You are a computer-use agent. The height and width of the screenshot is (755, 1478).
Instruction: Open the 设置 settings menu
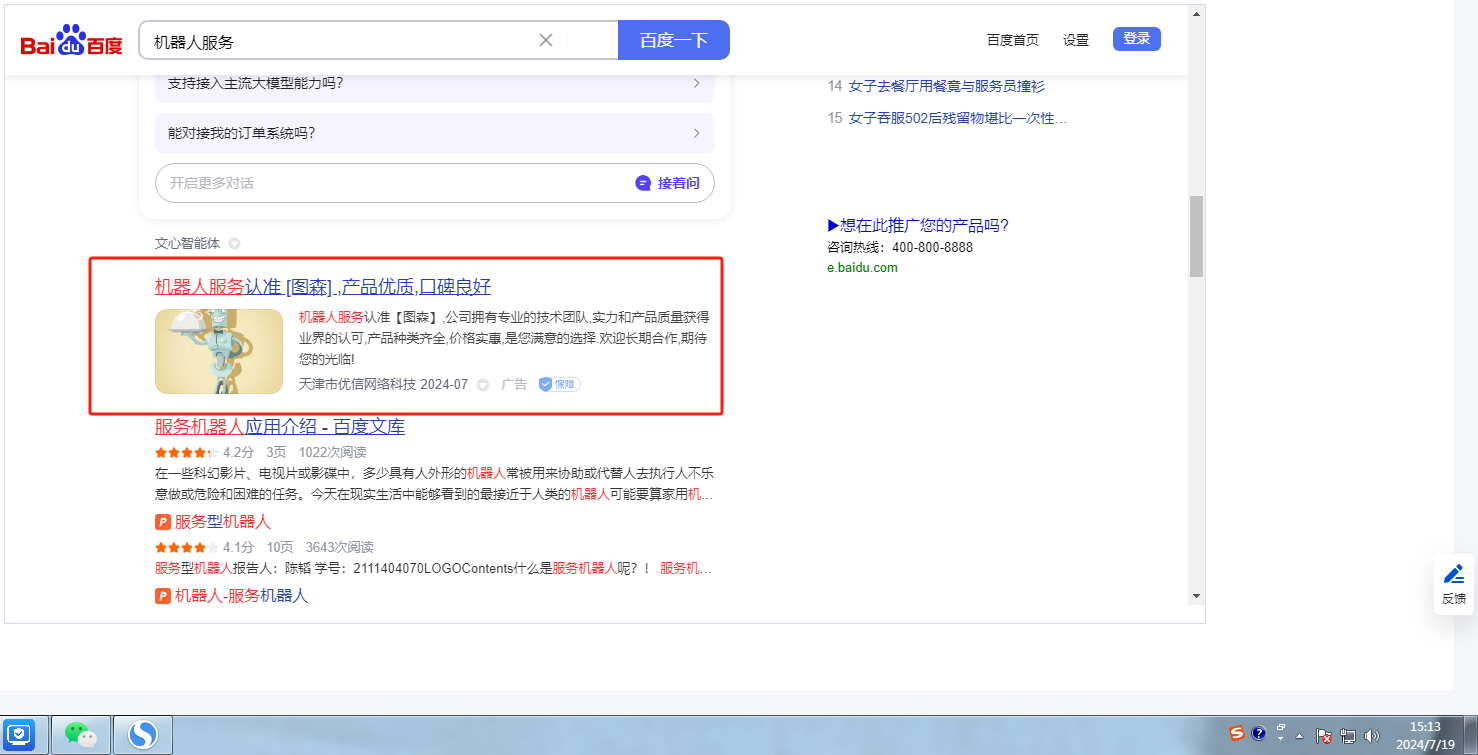pyautogui.click(x=1076, y=40)
